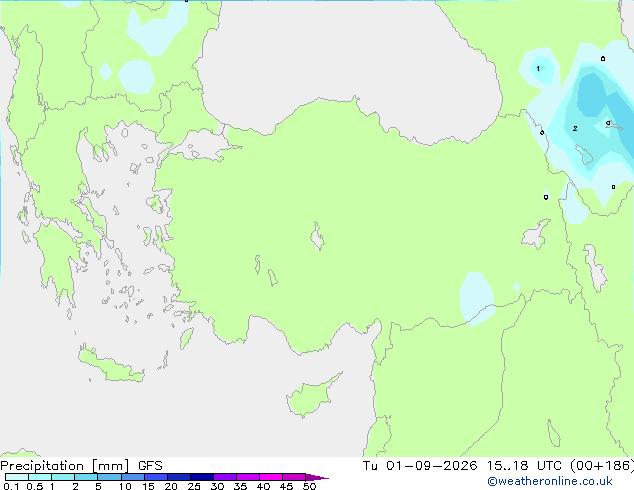Viewport: 634px width, 490px height.
Task: Click the '15..18 UTC' time range text
Action: (x=524, y=466)
